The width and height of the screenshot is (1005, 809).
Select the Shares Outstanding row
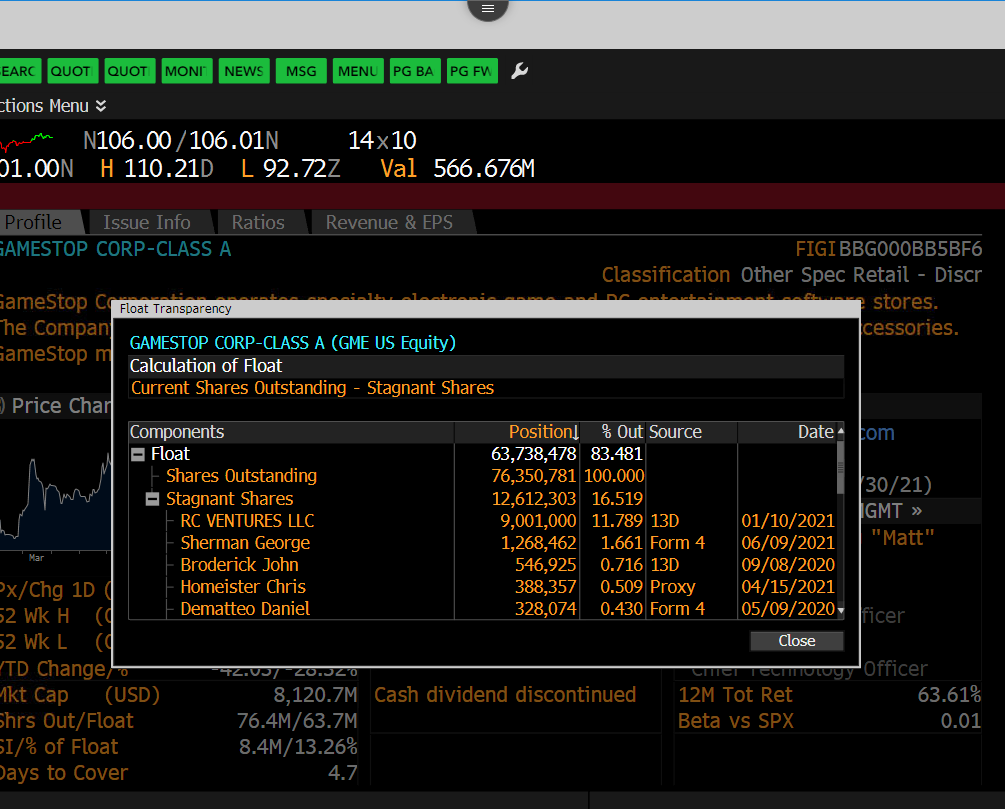[x=483, y=476]
